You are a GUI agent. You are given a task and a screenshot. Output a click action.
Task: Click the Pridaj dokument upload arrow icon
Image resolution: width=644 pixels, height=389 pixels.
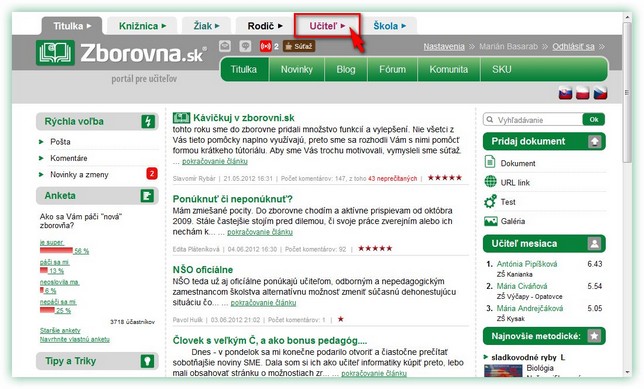(x=595, y=141)
